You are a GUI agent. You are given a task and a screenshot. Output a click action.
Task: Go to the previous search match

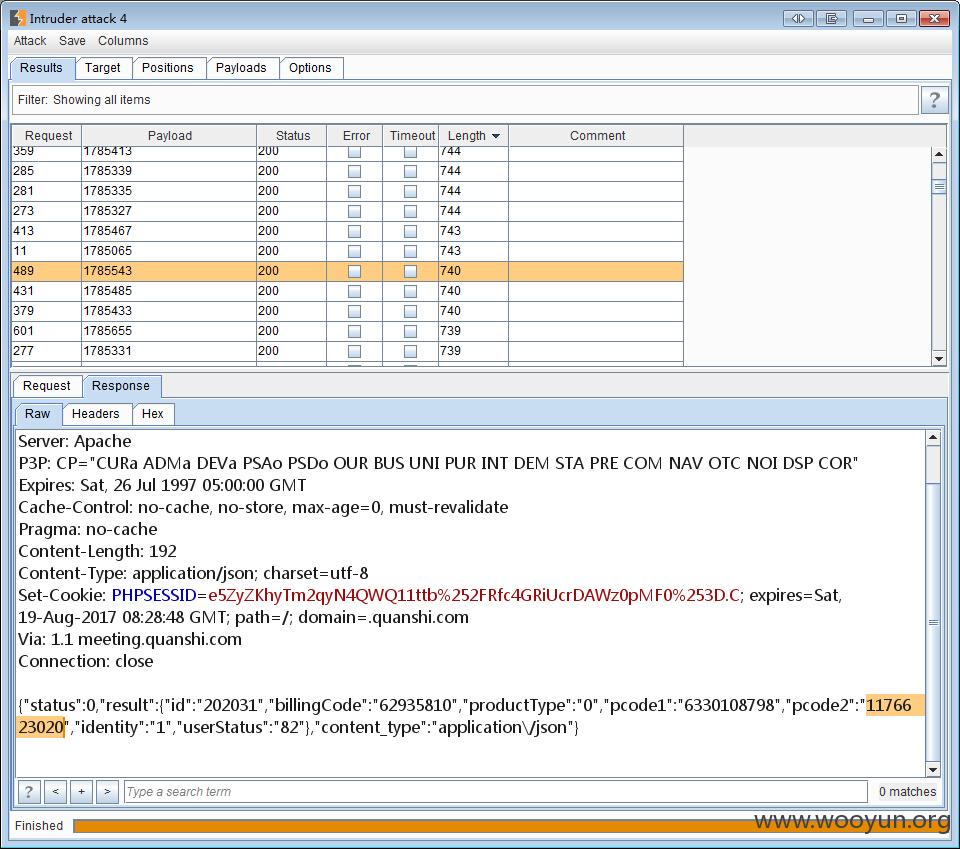55,791
